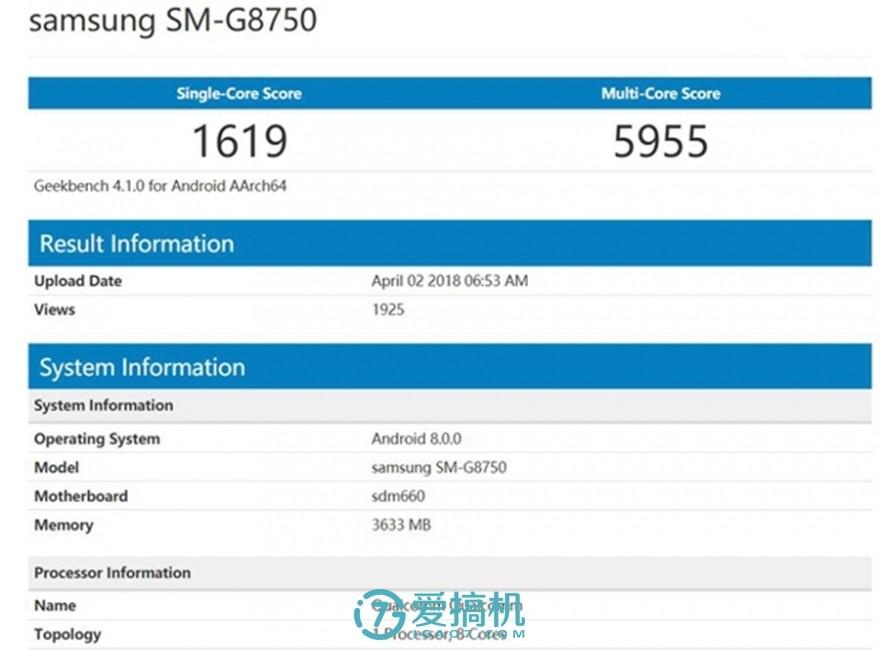Screen dimensions: 880x650
Task: Select the processor Name row
Action: [55, 605]
